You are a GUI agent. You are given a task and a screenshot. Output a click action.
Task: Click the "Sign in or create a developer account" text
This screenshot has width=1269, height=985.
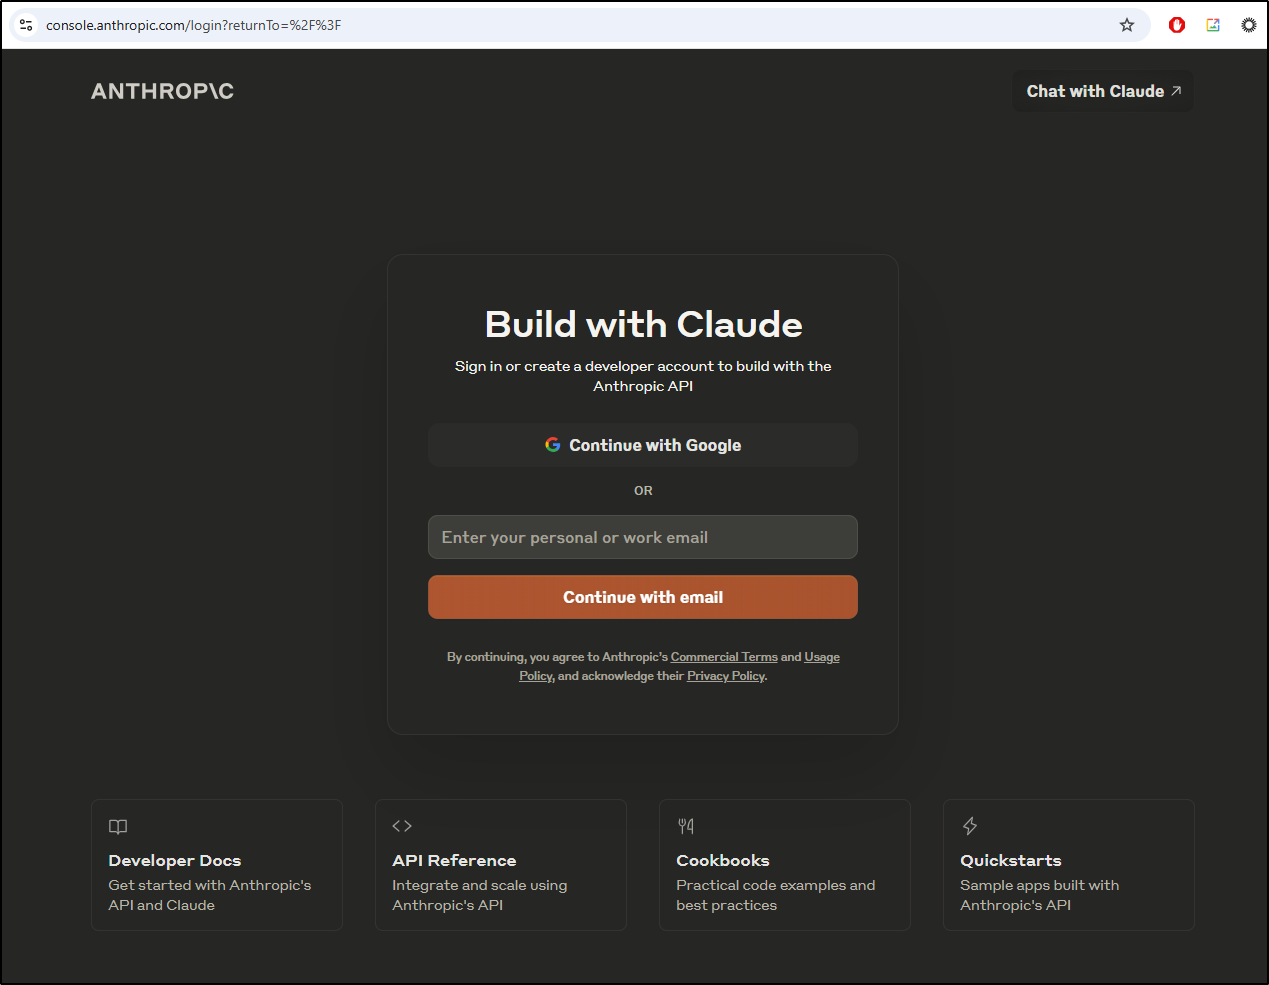click(643, 376)
